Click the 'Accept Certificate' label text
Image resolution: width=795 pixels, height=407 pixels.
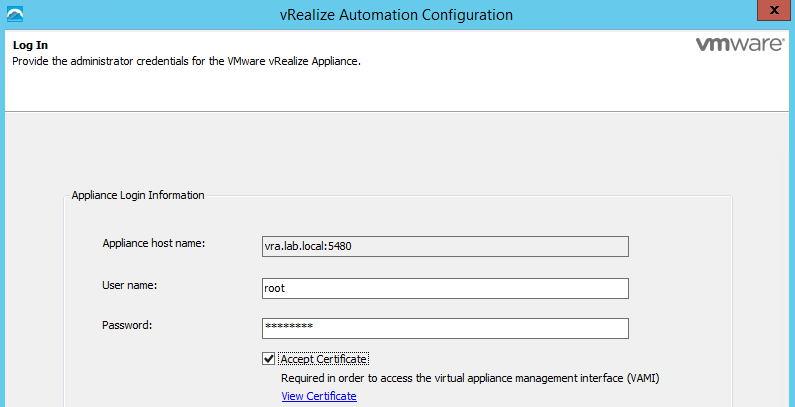324,359
